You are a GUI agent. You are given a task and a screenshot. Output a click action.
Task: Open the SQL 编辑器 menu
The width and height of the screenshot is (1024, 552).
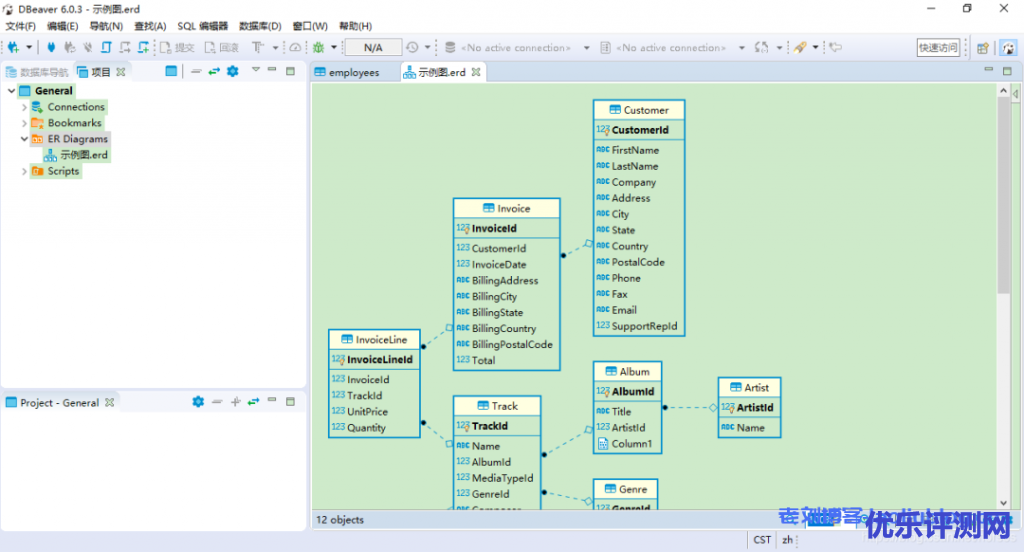click(x=202, y=26)
